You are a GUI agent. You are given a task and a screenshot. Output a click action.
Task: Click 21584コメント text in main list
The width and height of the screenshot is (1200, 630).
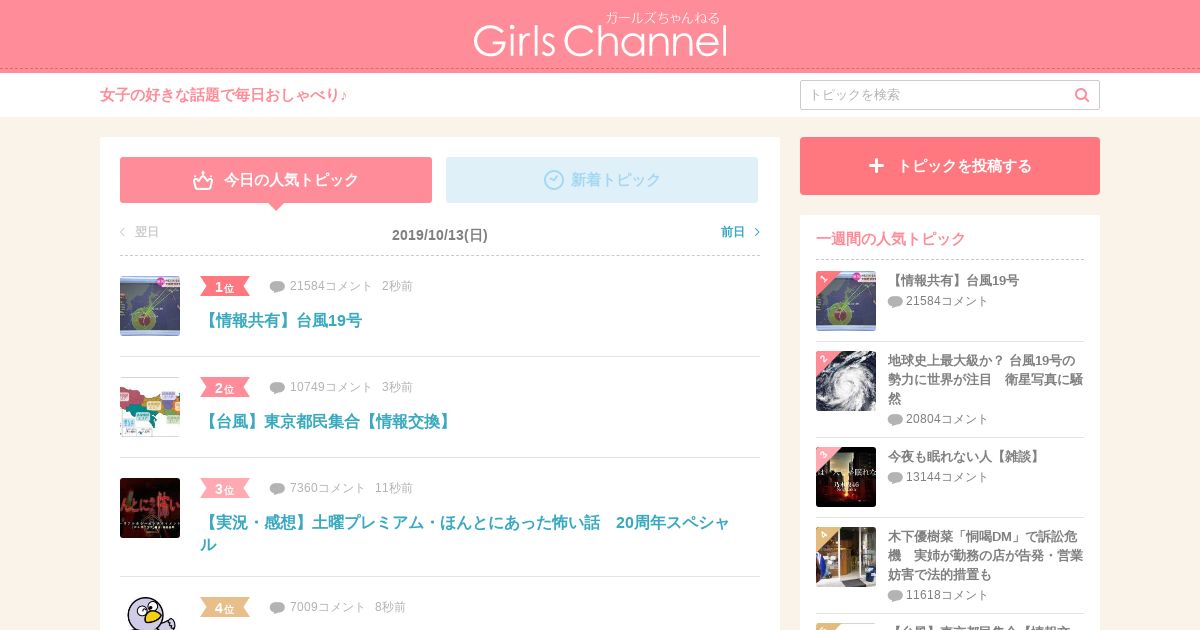331,286
